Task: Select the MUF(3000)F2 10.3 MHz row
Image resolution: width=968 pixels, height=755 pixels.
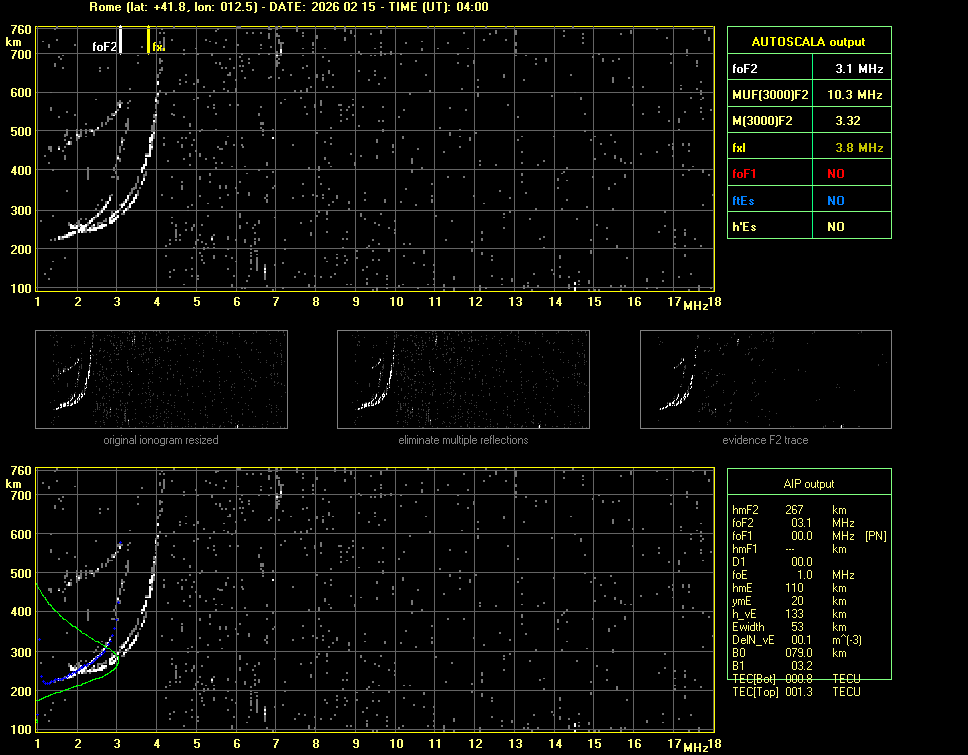Action: click(808, 95)
